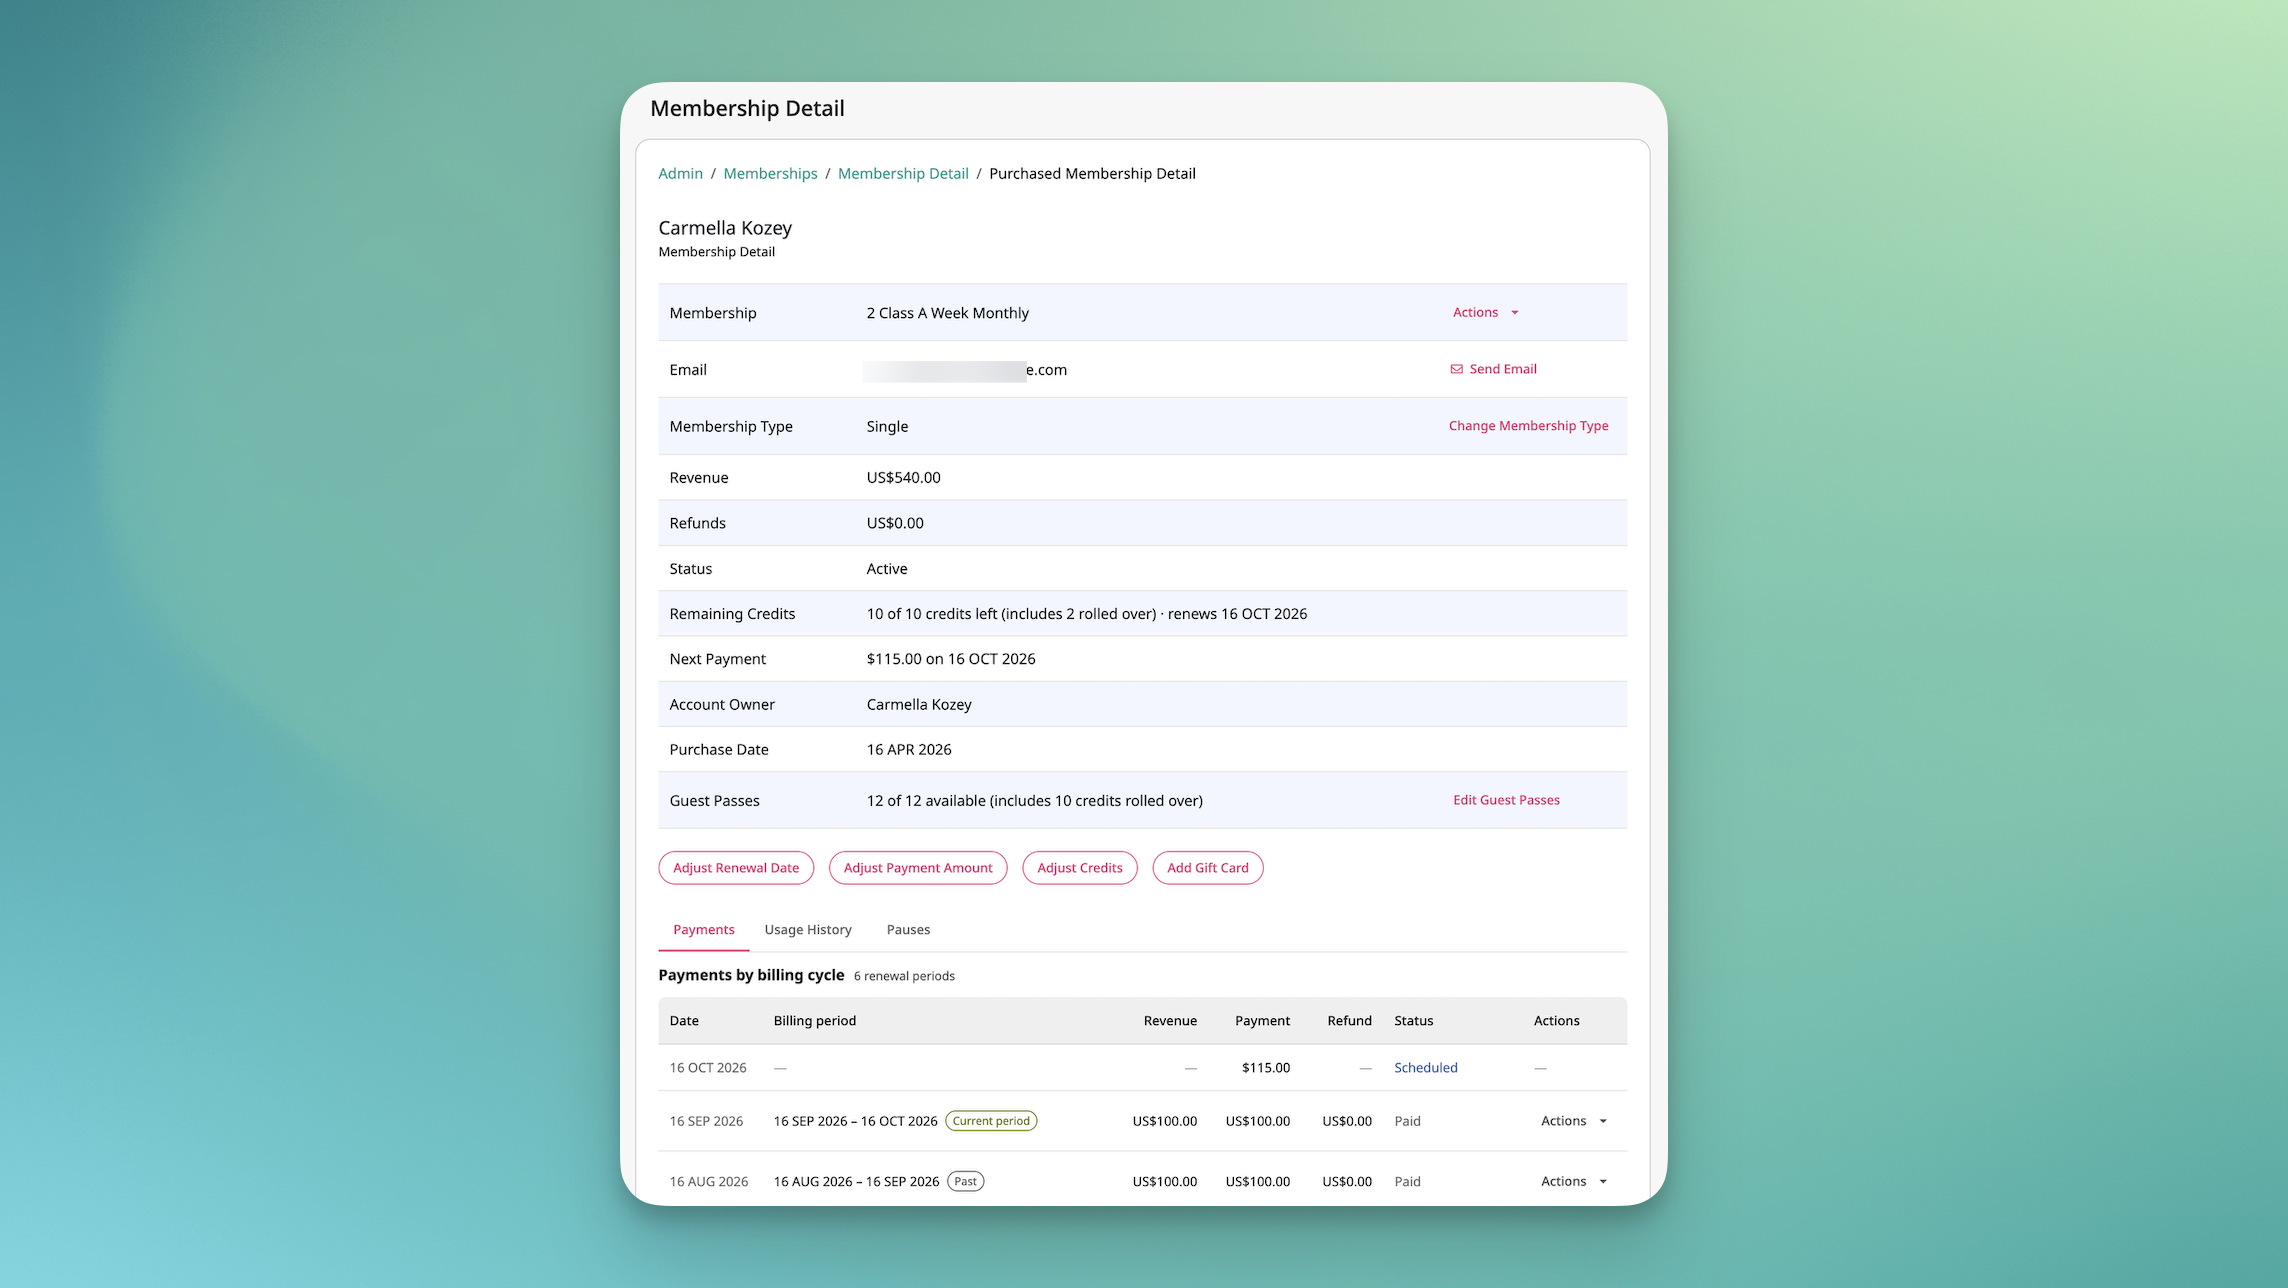
Task: Click the Scheduled status text
Action: coord(1426,1068)
